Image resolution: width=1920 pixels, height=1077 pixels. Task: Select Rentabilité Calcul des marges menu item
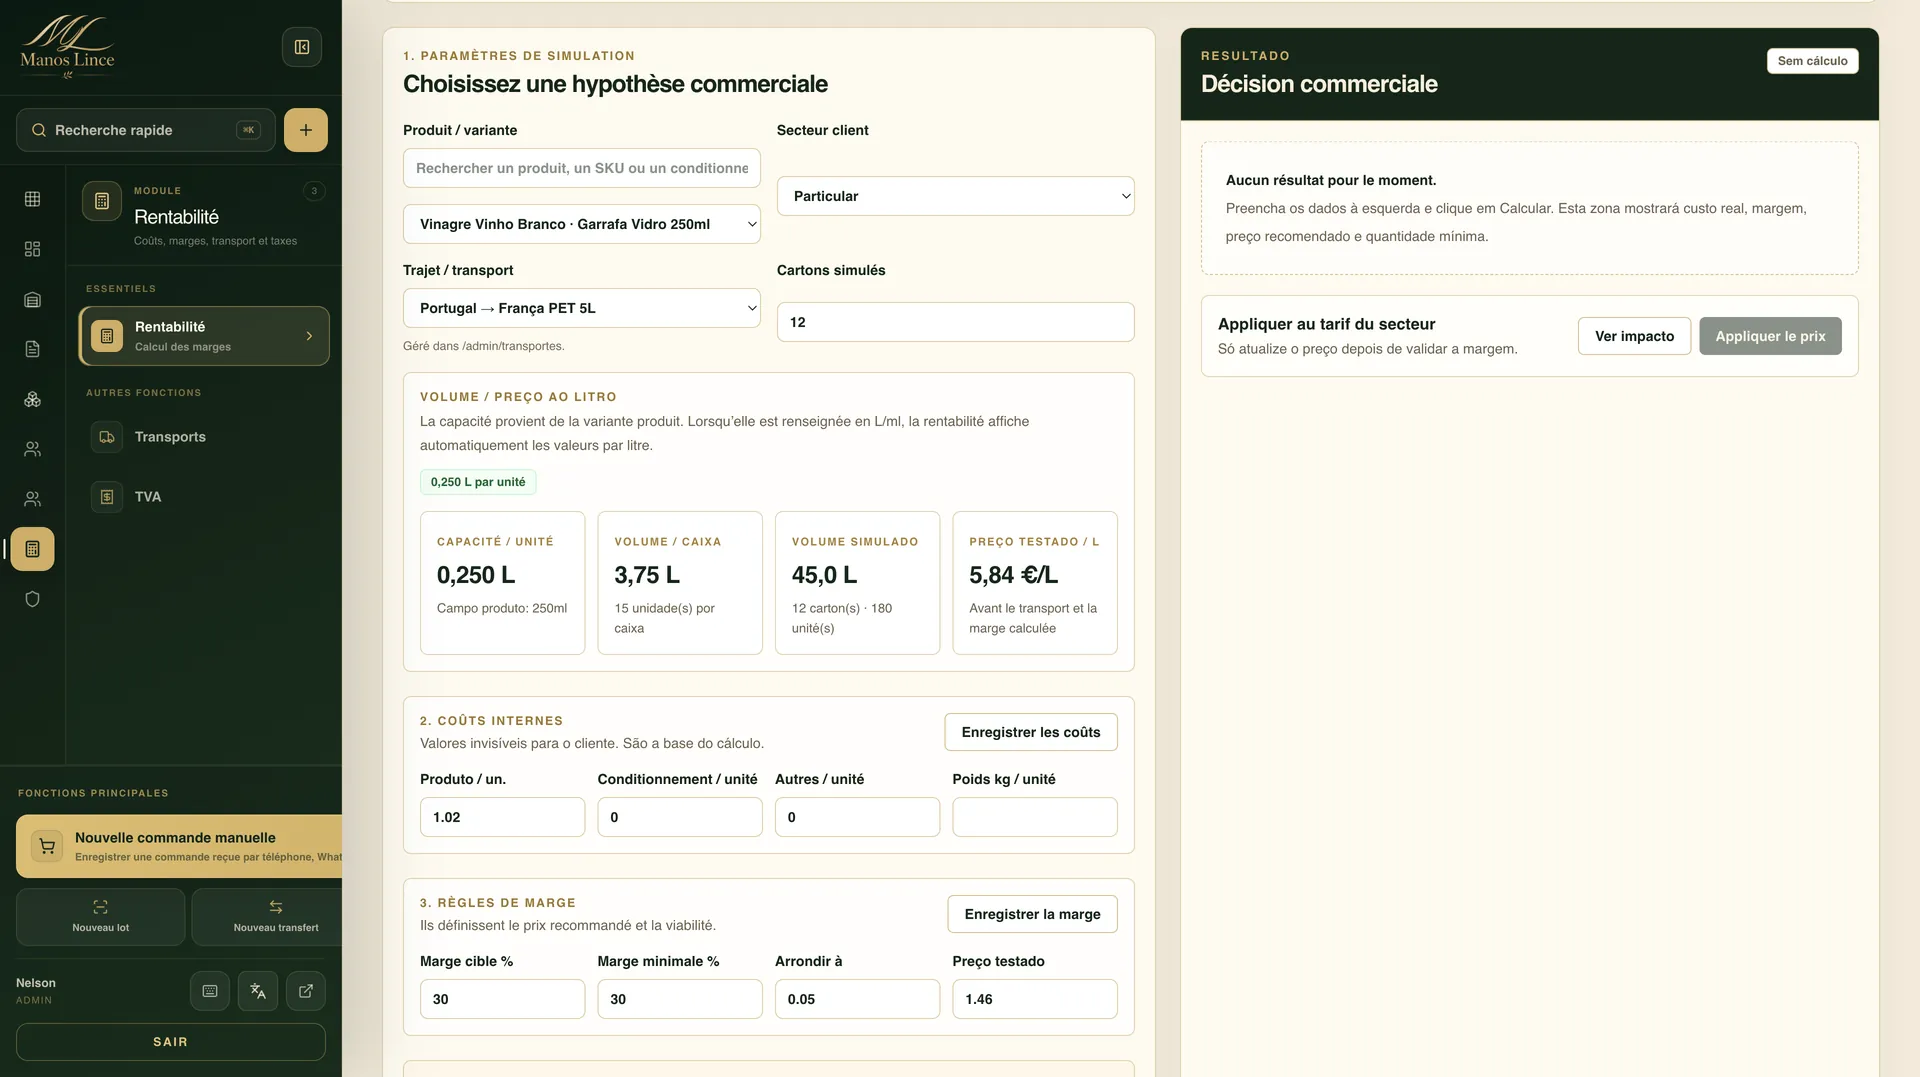(204, 336)
